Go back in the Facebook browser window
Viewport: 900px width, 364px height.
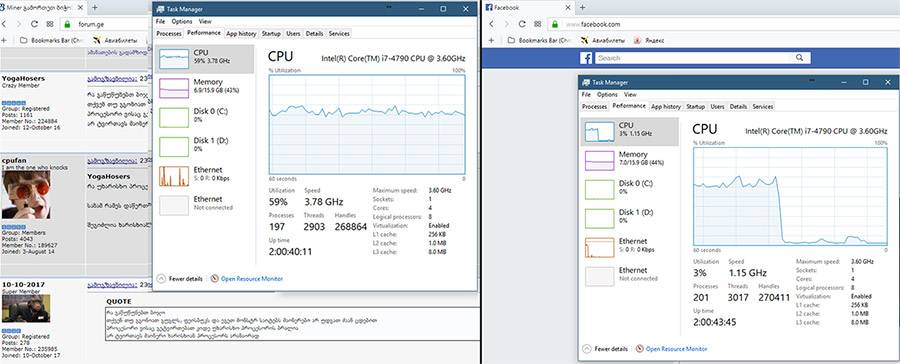point(491,24)
